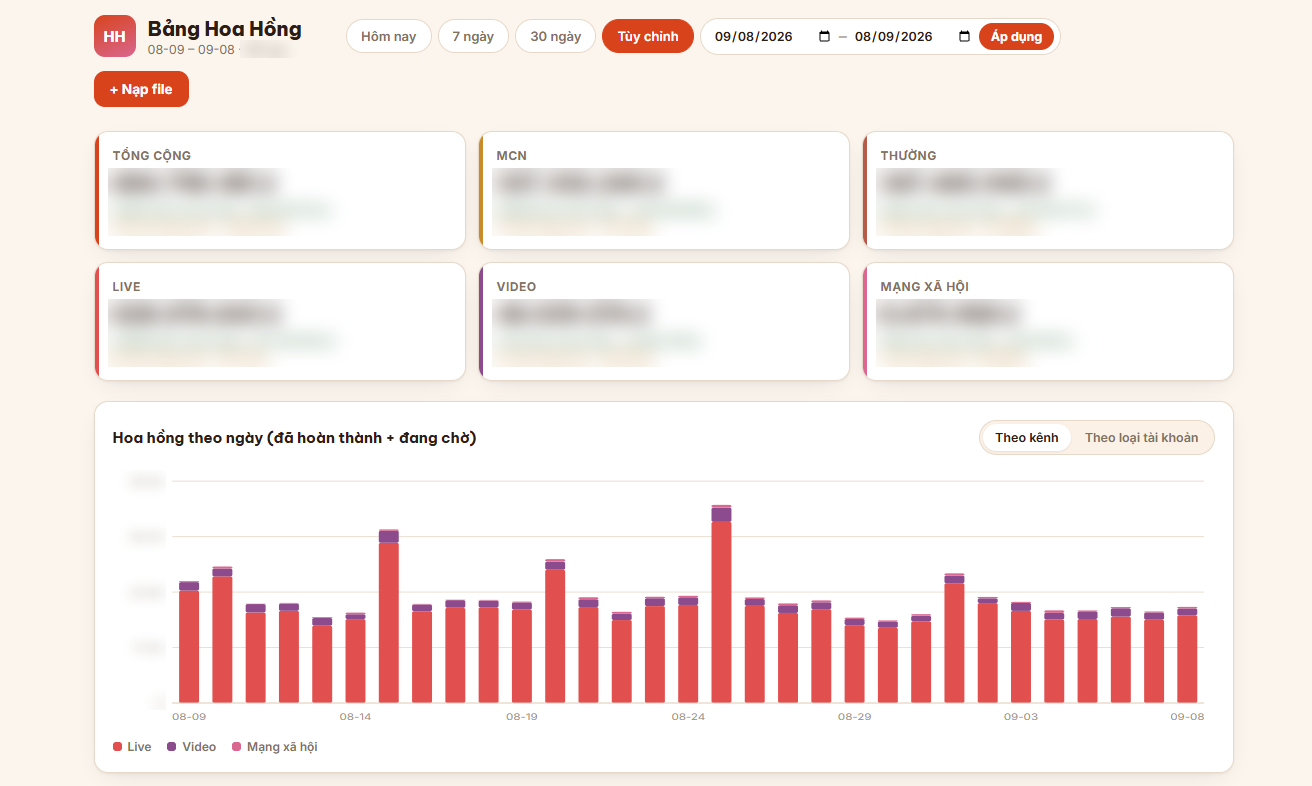Image resolution: width=1312 pixels, height=786 pixels.
Task: Choose the 30 ngày range
Action: coord(556,37)
